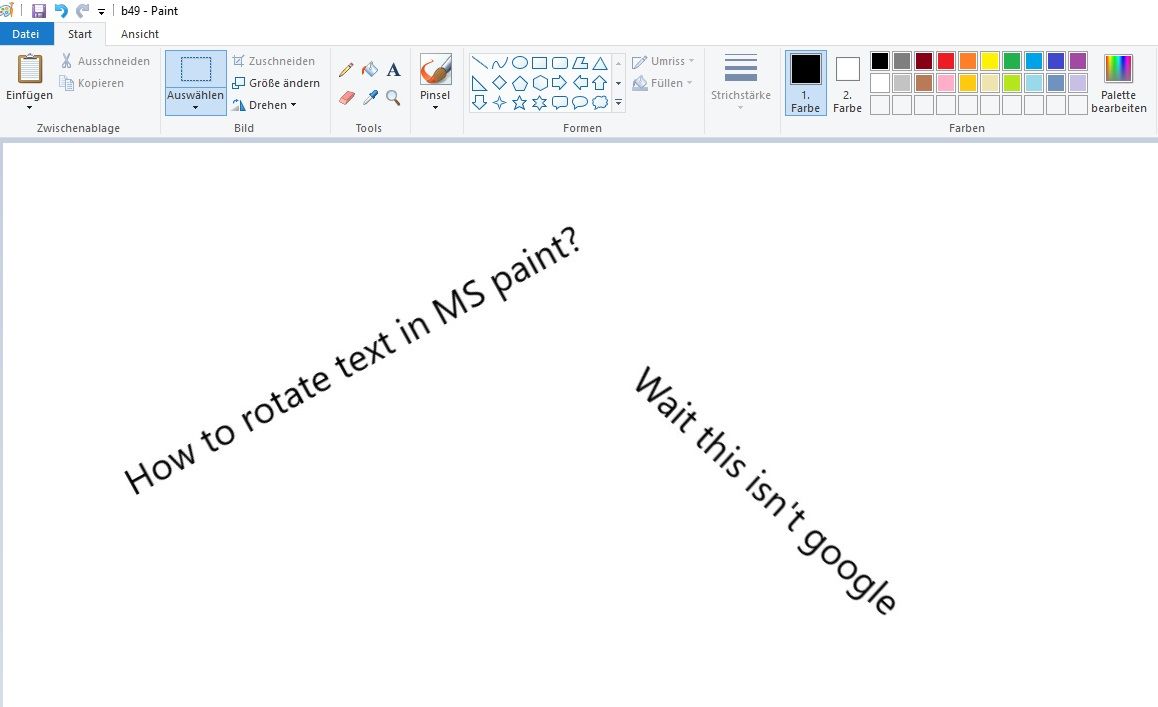This screenshot has height=707, width=1158.
Task: Open the Quick Access Toolbar customize arrow
Action: [x=101, y=11]
